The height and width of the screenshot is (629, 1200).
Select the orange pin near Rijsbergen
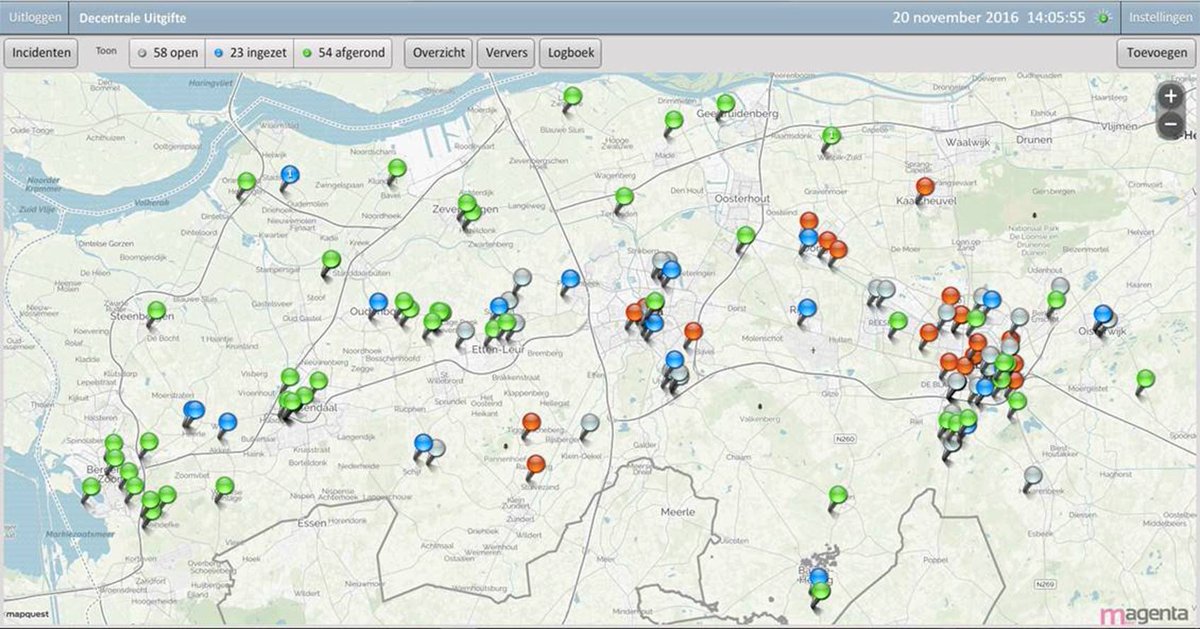(531, 422)
